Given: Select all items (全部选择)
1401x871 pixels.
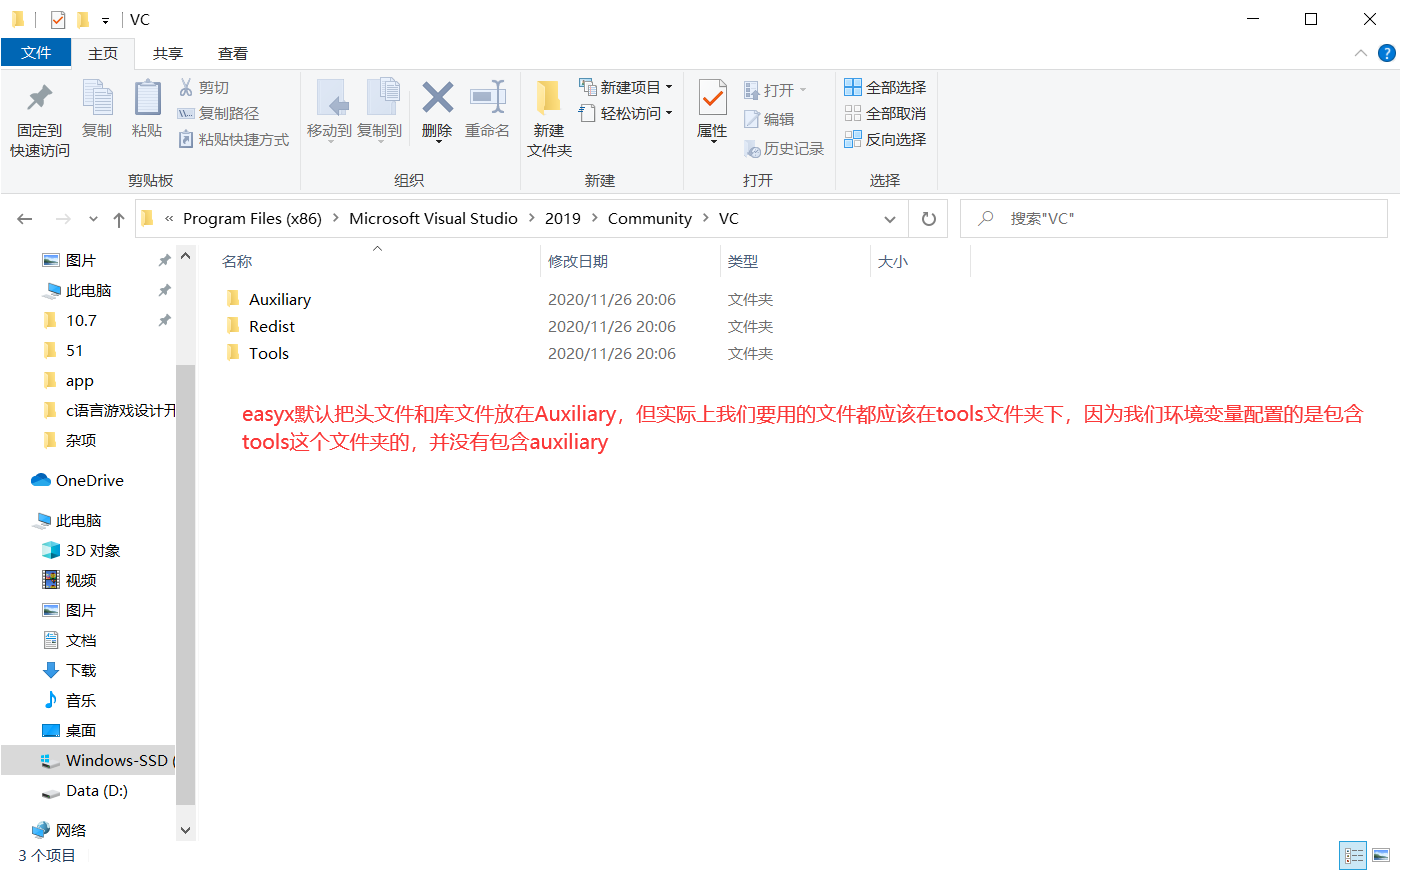Looking at the screenshot, I should tap(884, 87).
